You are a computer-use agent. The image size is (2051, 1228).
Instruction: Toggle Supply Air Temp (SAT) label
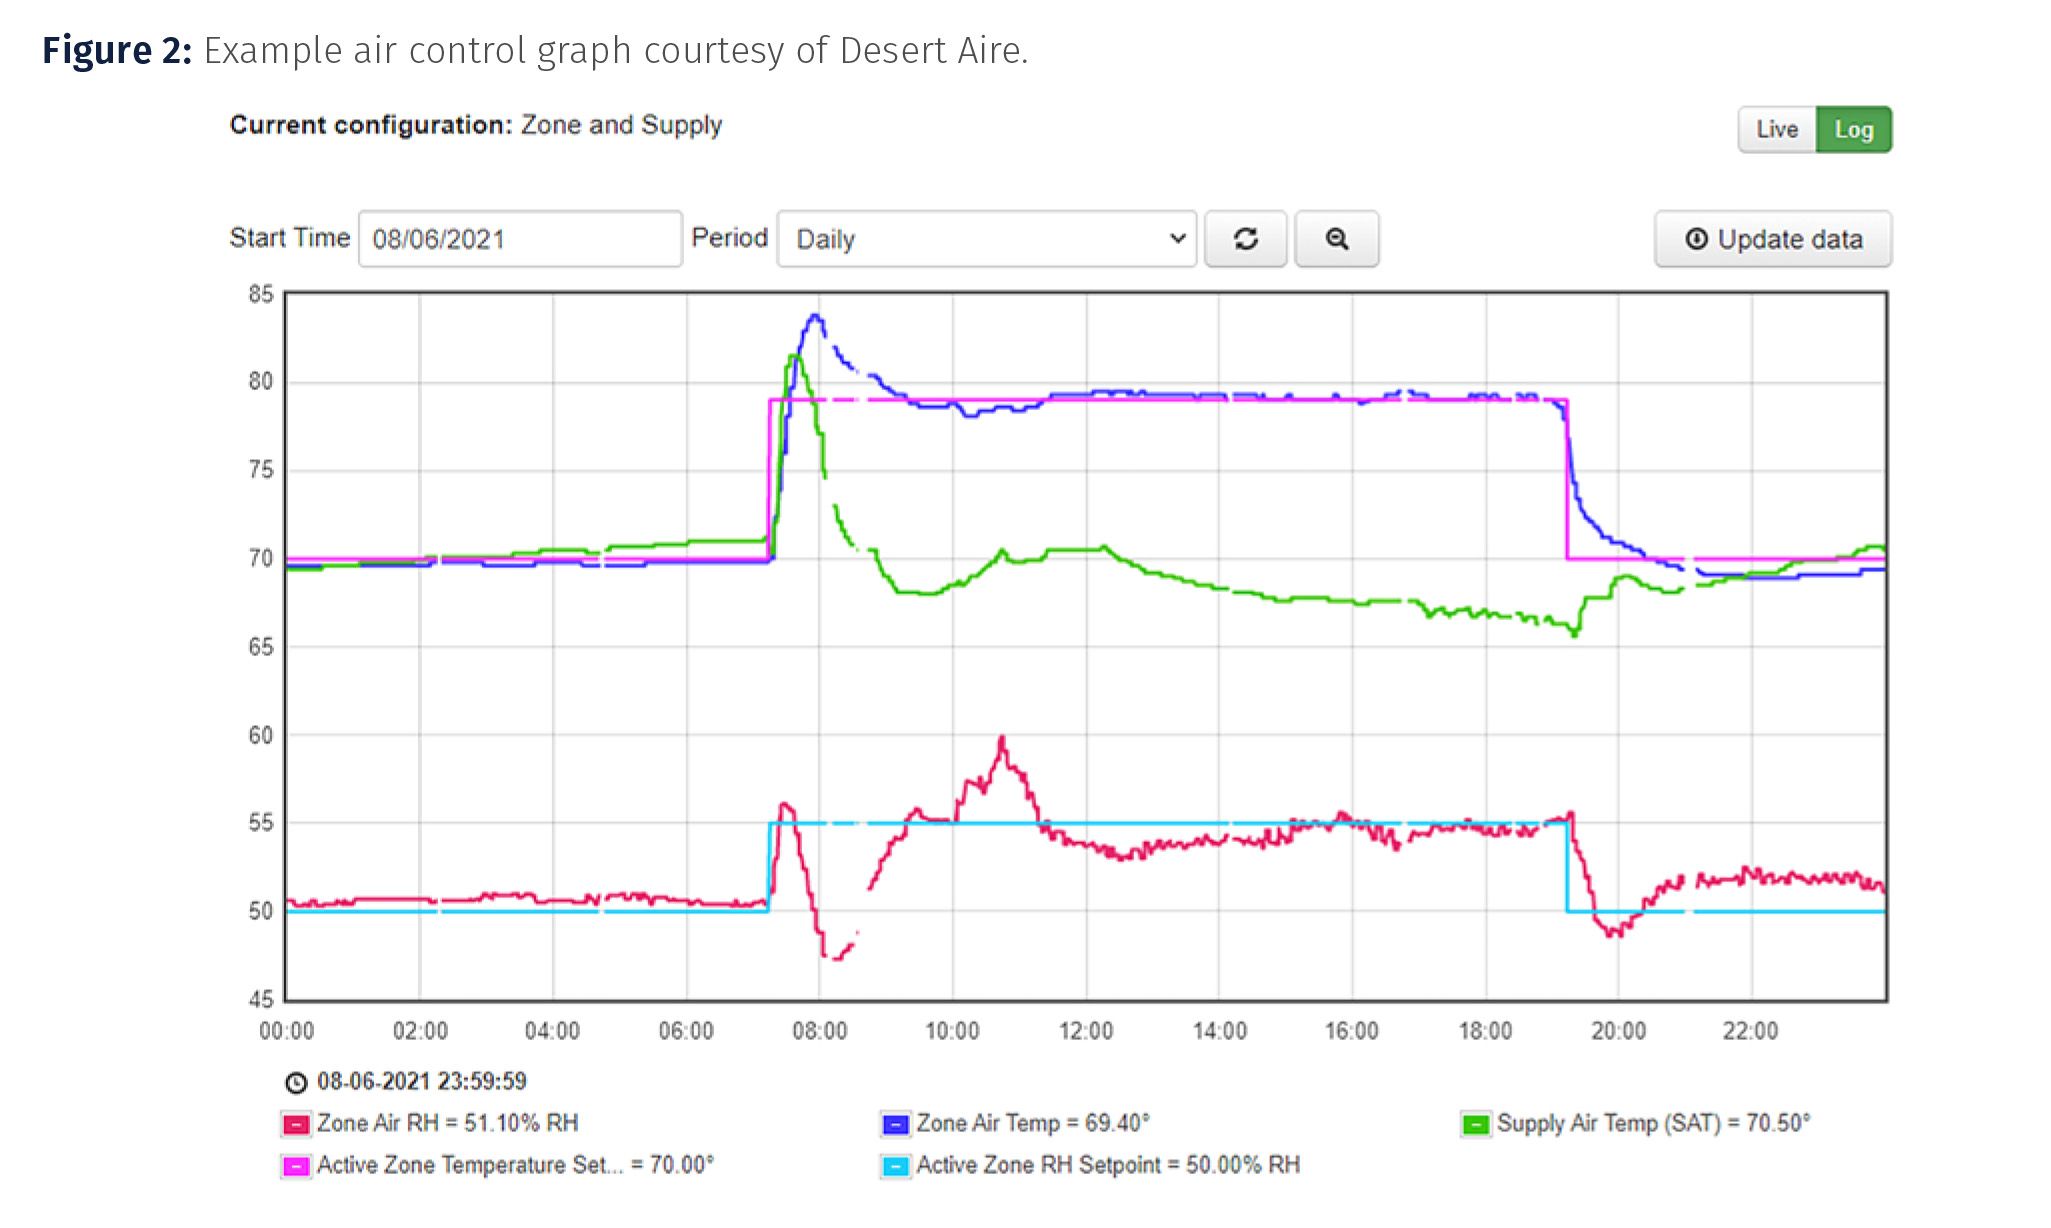1653,1123
